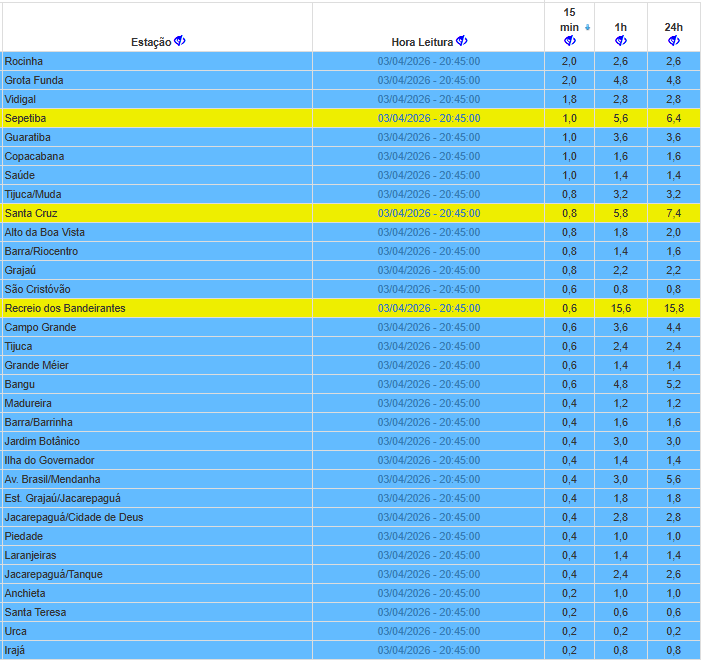
Task: Sort by the 1h column header
Action: click(621, 27)
